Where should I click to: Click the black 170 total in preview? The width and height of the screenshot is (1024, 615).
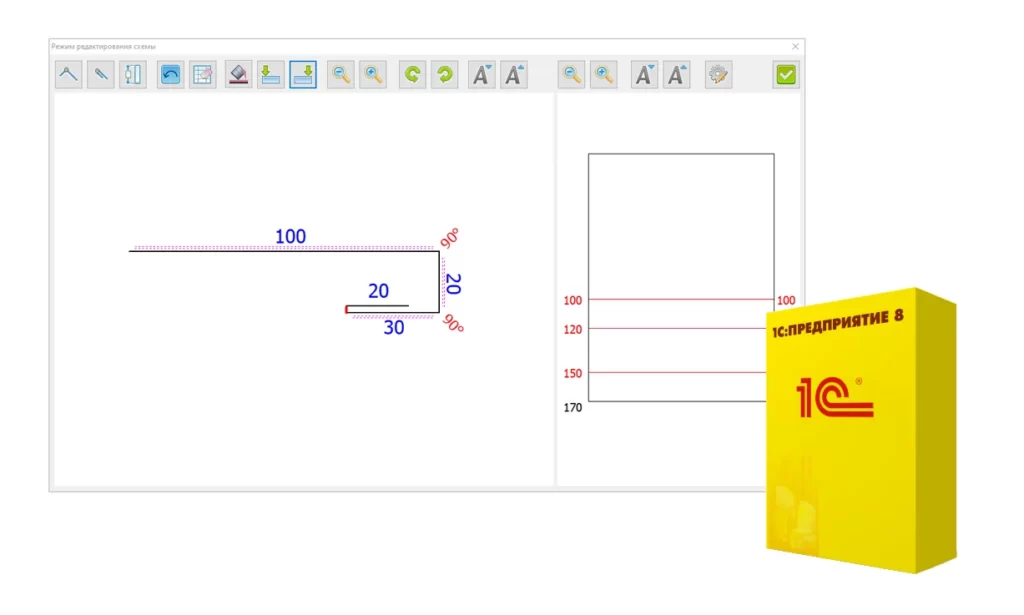(573, 407)
